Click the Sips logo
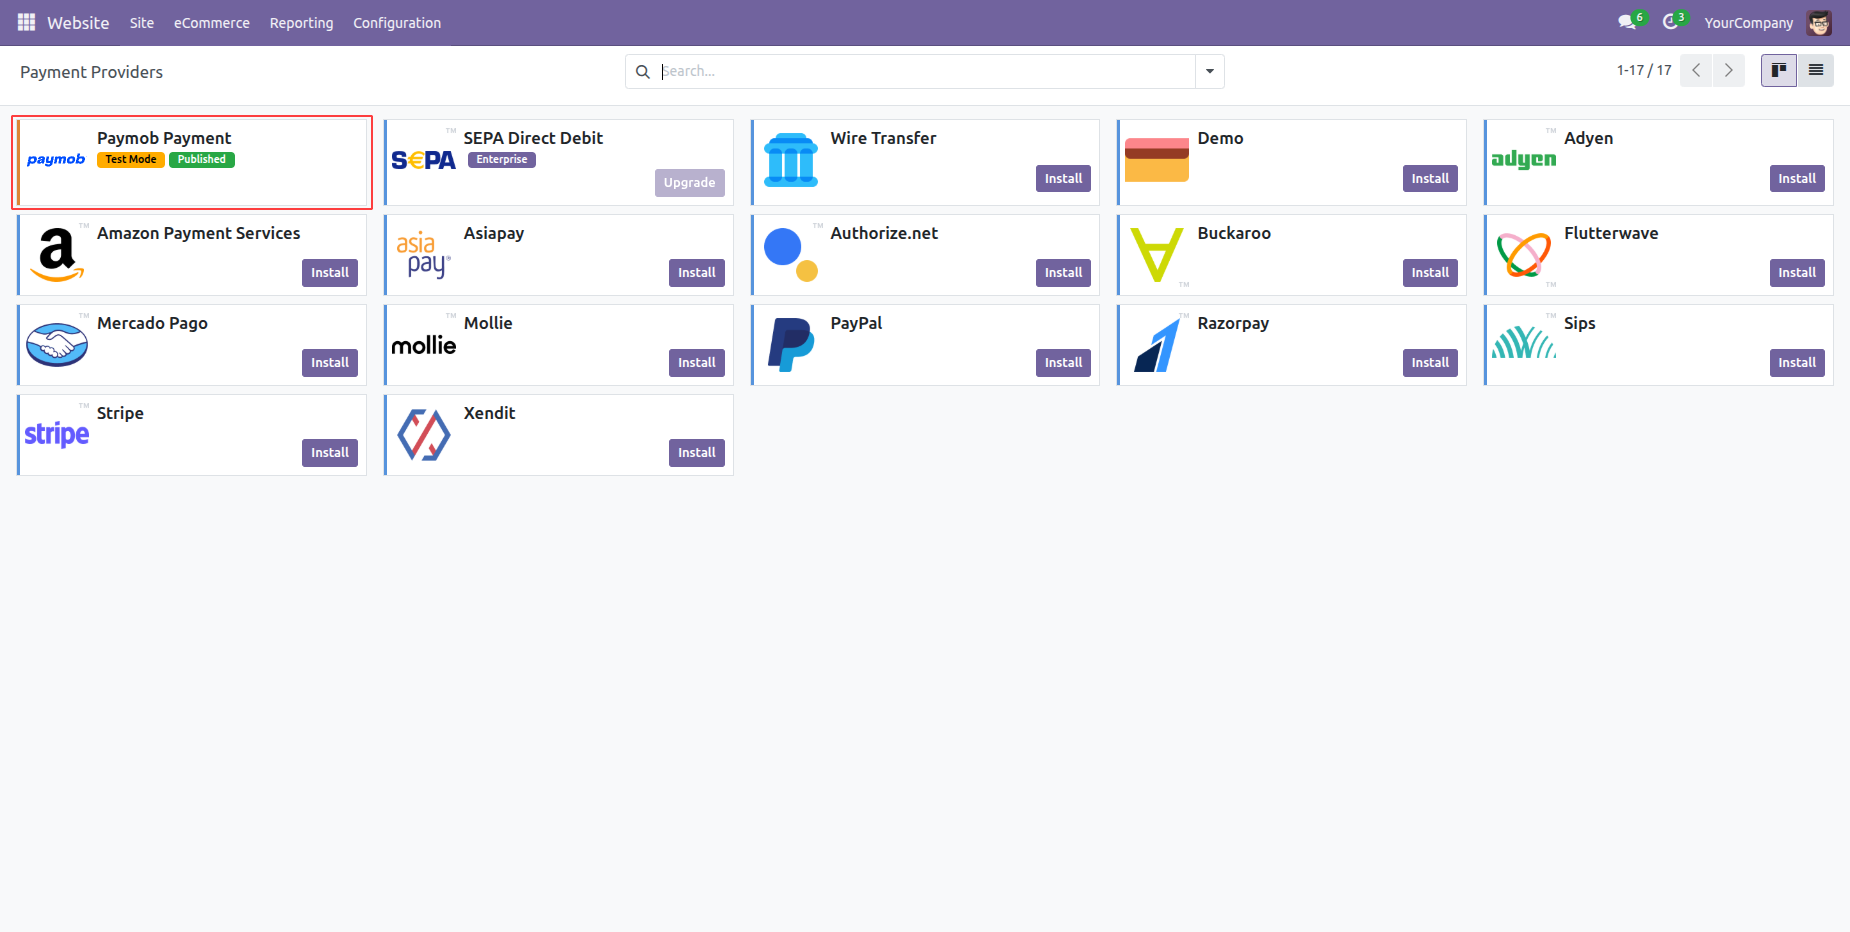This screenshot has width=1850, height=932. [1524, 342]
